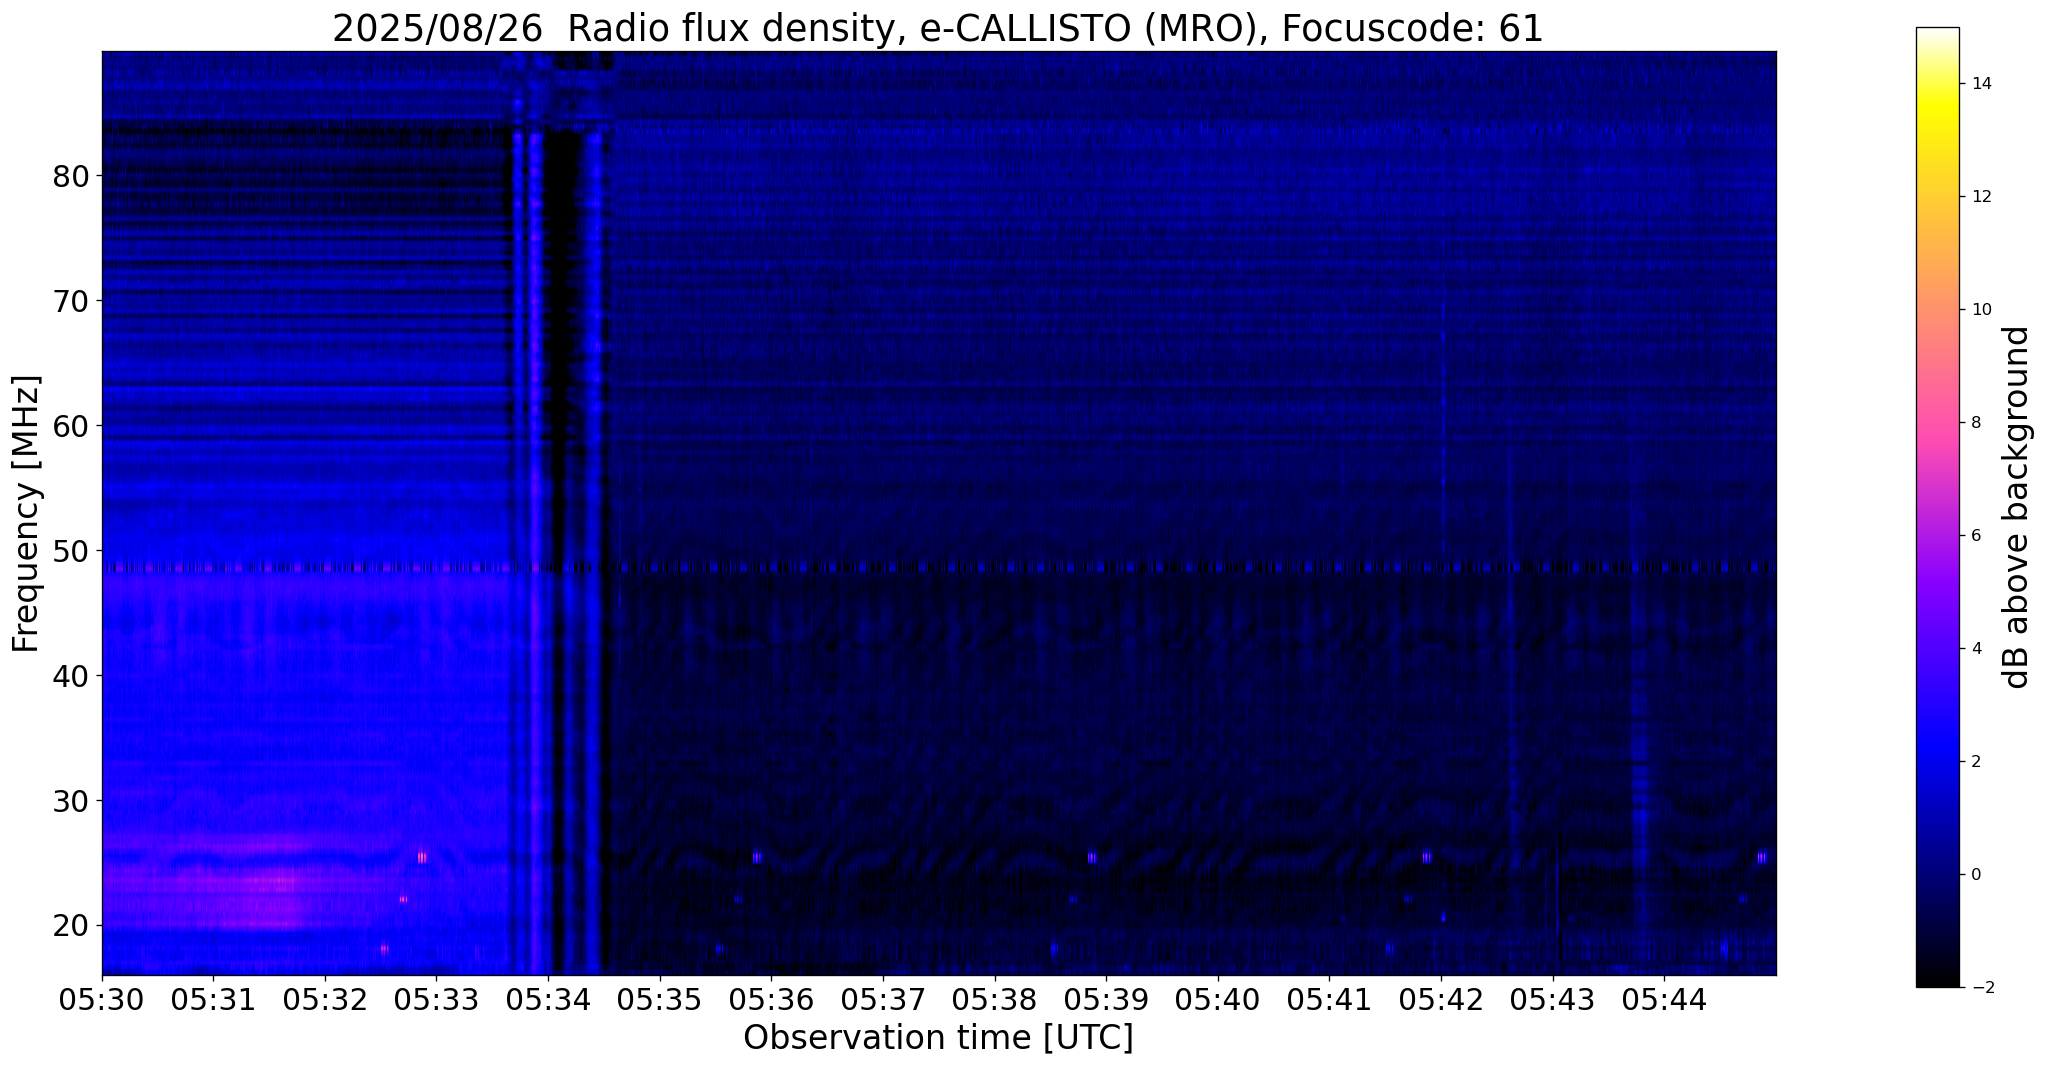Click the colorbar tick value 6

pos(1976,536)
